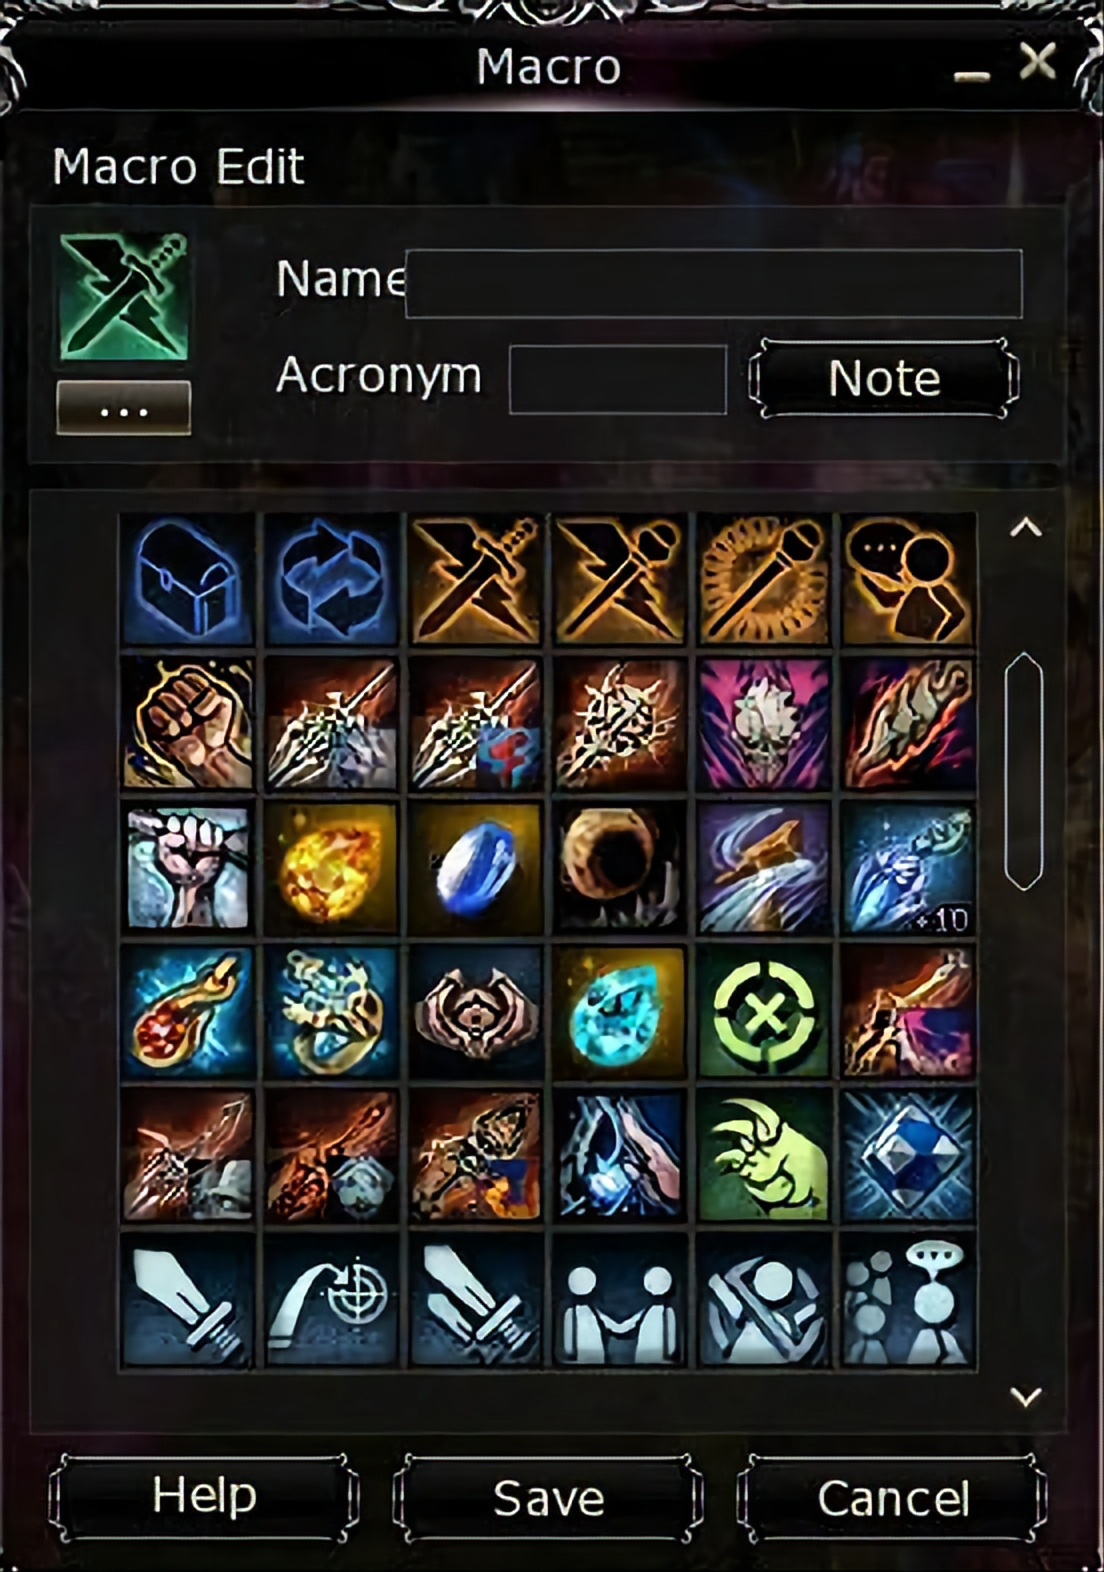
Task: Focus the macro Name text field
Action: pyautogui.click(x=714, y=284)
